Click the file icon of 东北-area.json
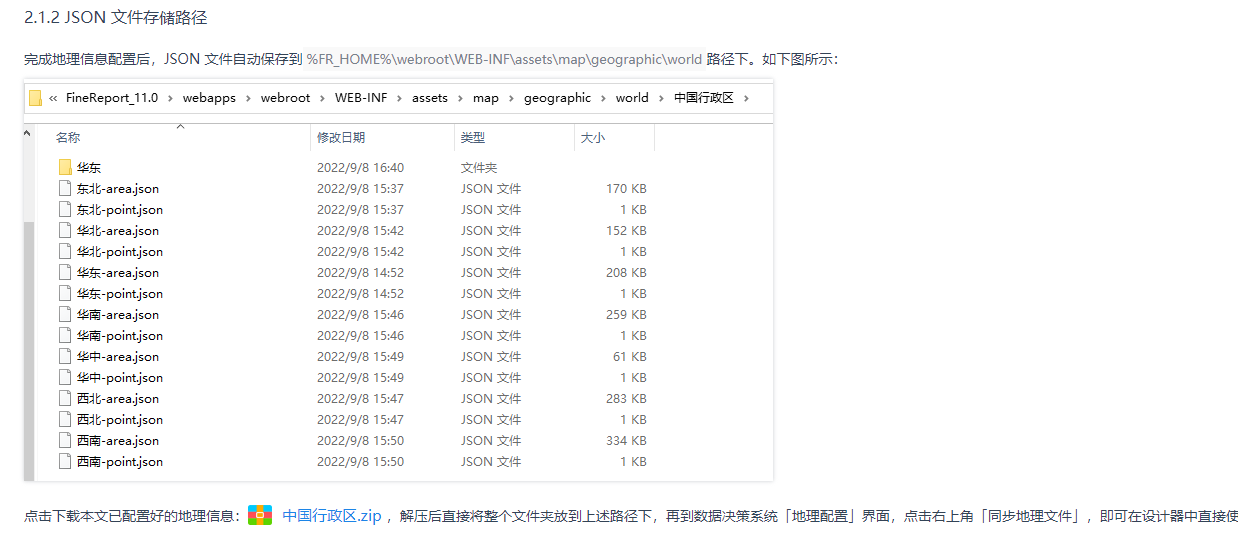Image resolution: width=1238 pixels, height=554 pixels. [x=65, y=189]
